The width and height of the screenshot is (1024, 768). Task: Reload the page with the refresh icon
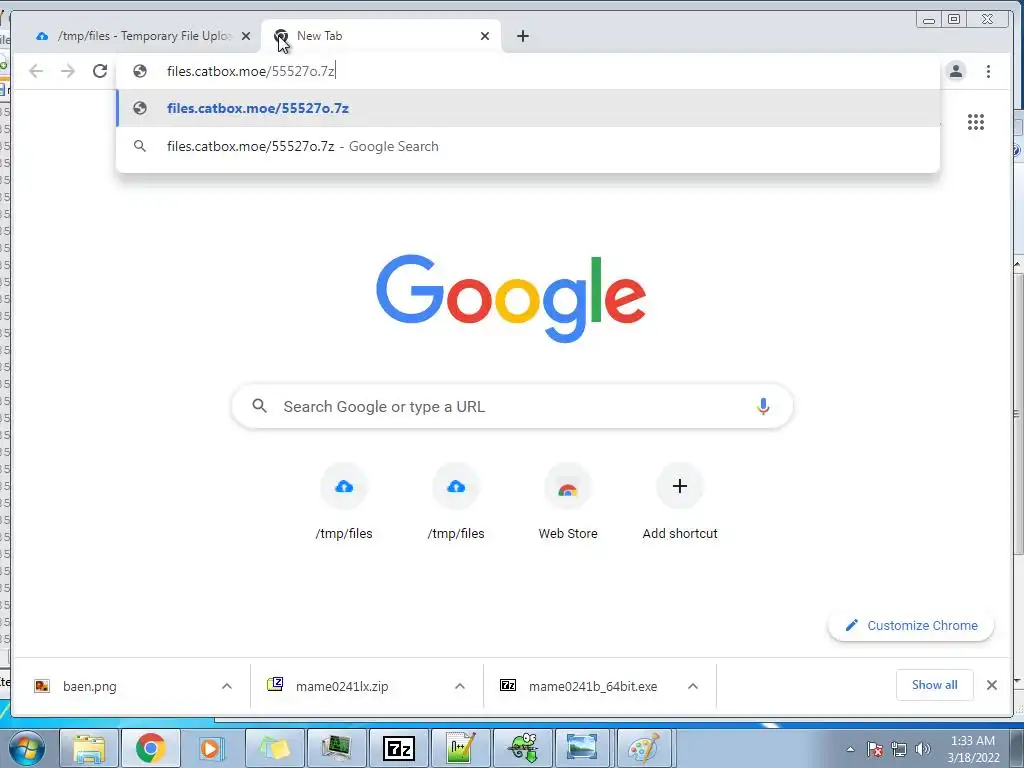coord(100,71)
